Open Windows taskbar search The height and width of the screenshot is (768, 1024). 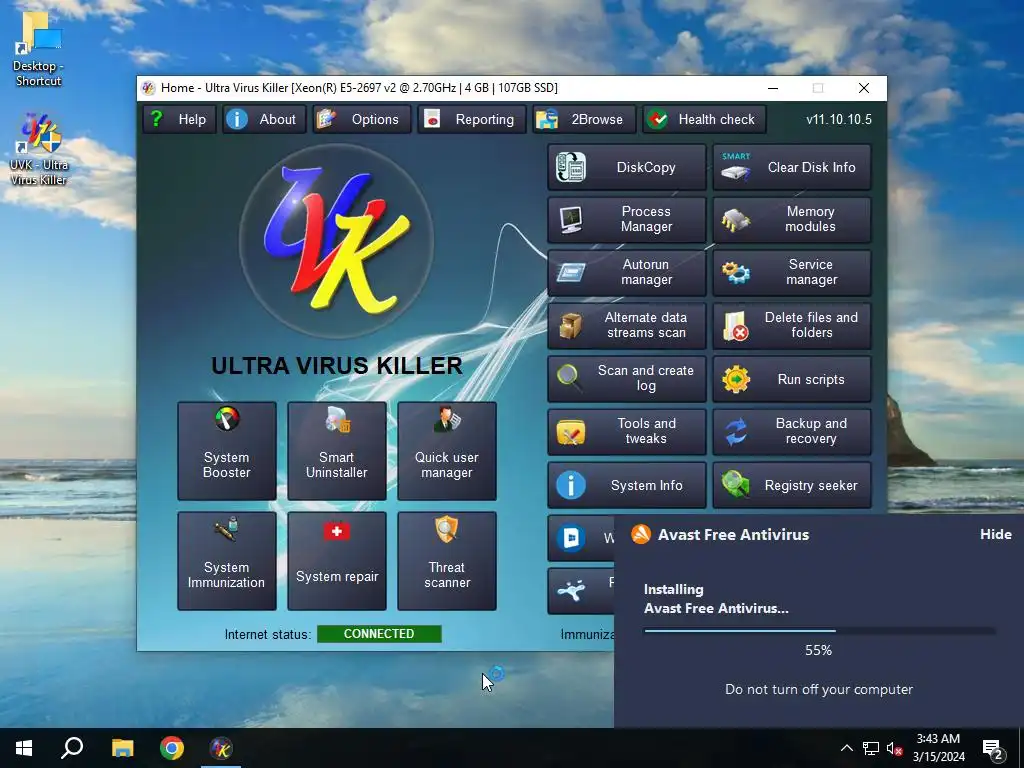(72, 748)
